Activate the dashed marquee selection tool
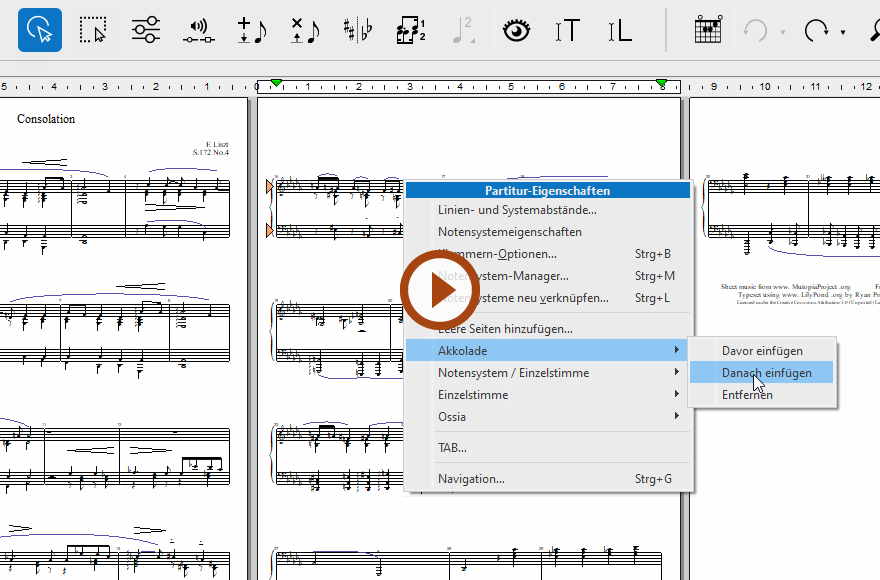Image resolution: width=880 pixels, height=580 pixels. click(93, 30)
